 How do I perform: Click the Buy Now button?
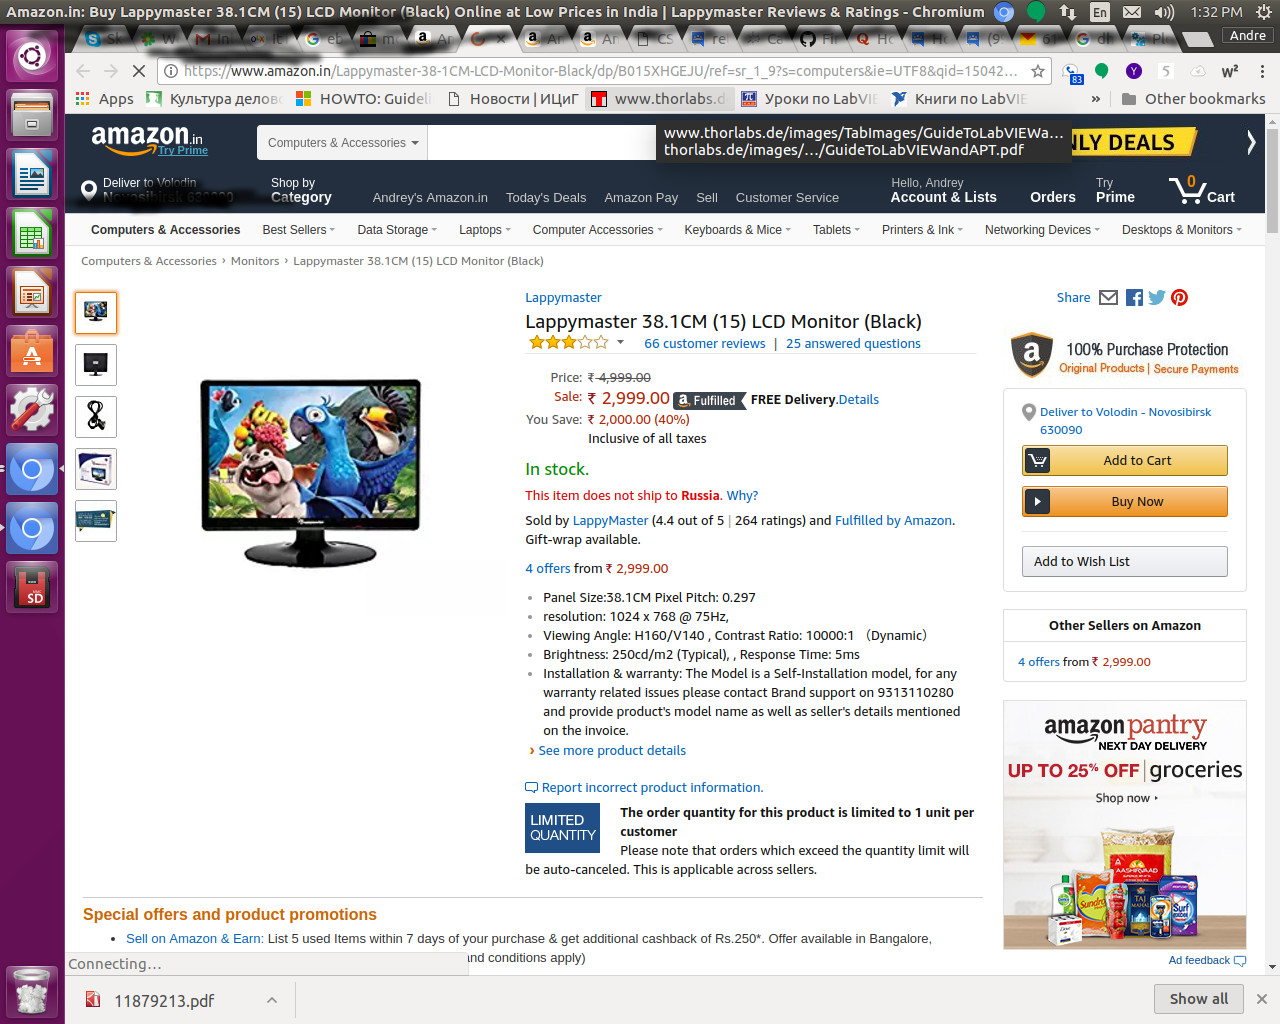[x=1124, y=501]
